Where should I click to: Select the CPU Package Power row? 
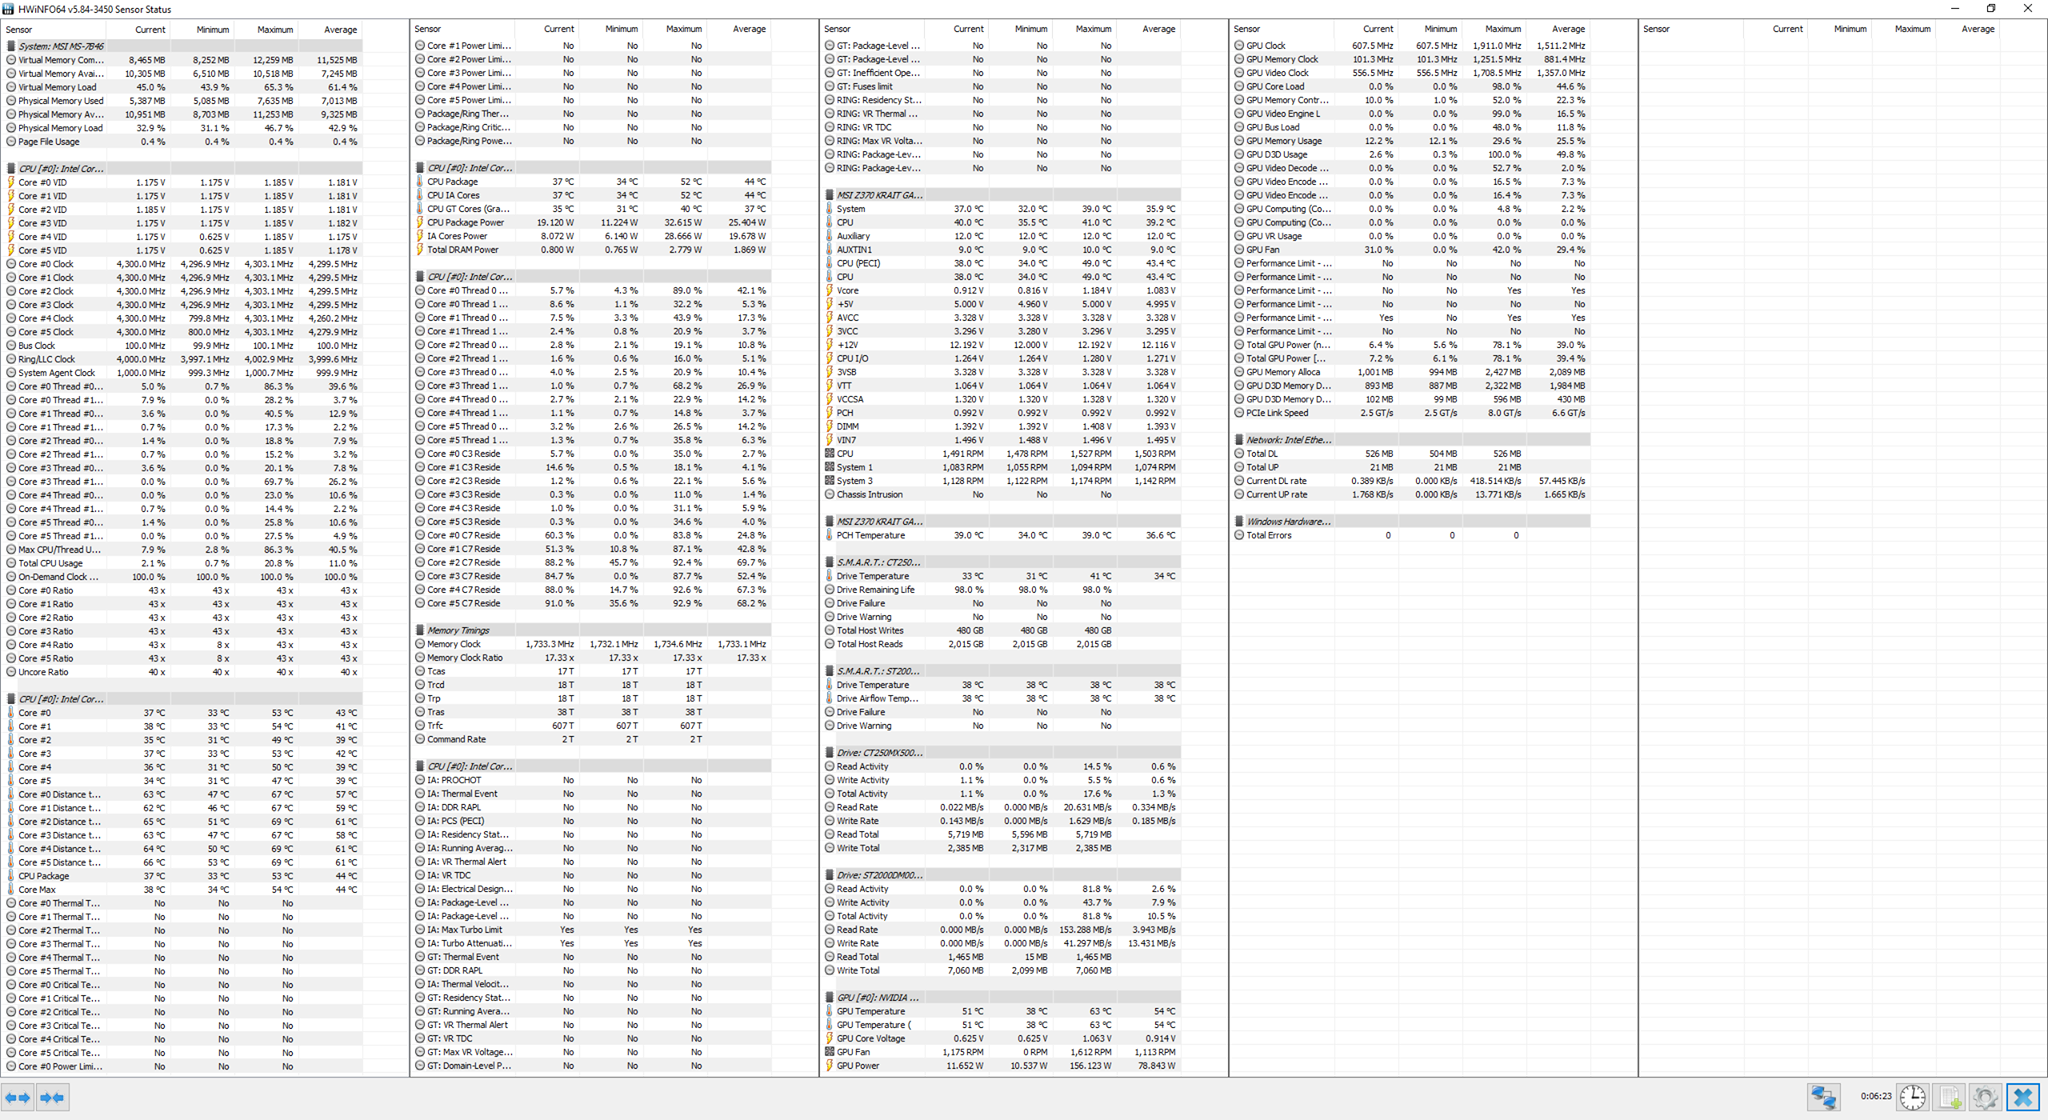point(465,223)
